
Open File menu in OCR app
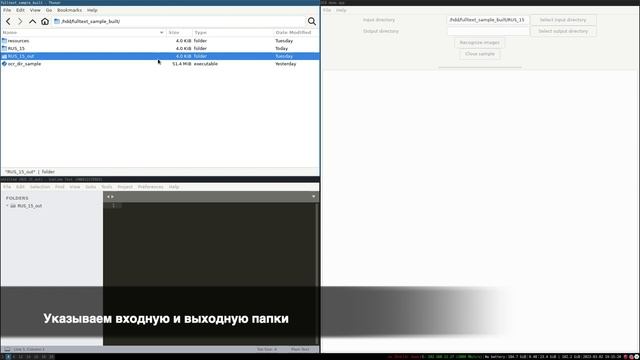[x=327, y=10]
